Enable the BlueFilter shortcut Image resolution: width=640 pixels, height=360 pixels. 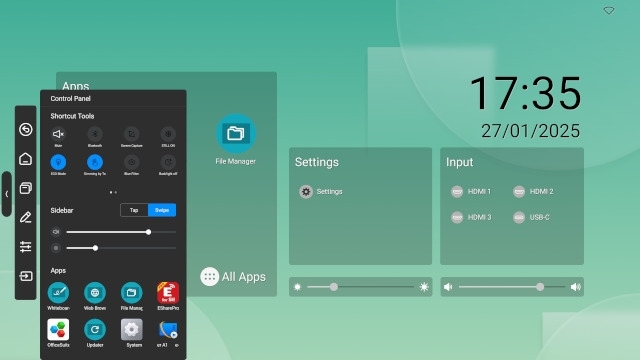(131, 162)
